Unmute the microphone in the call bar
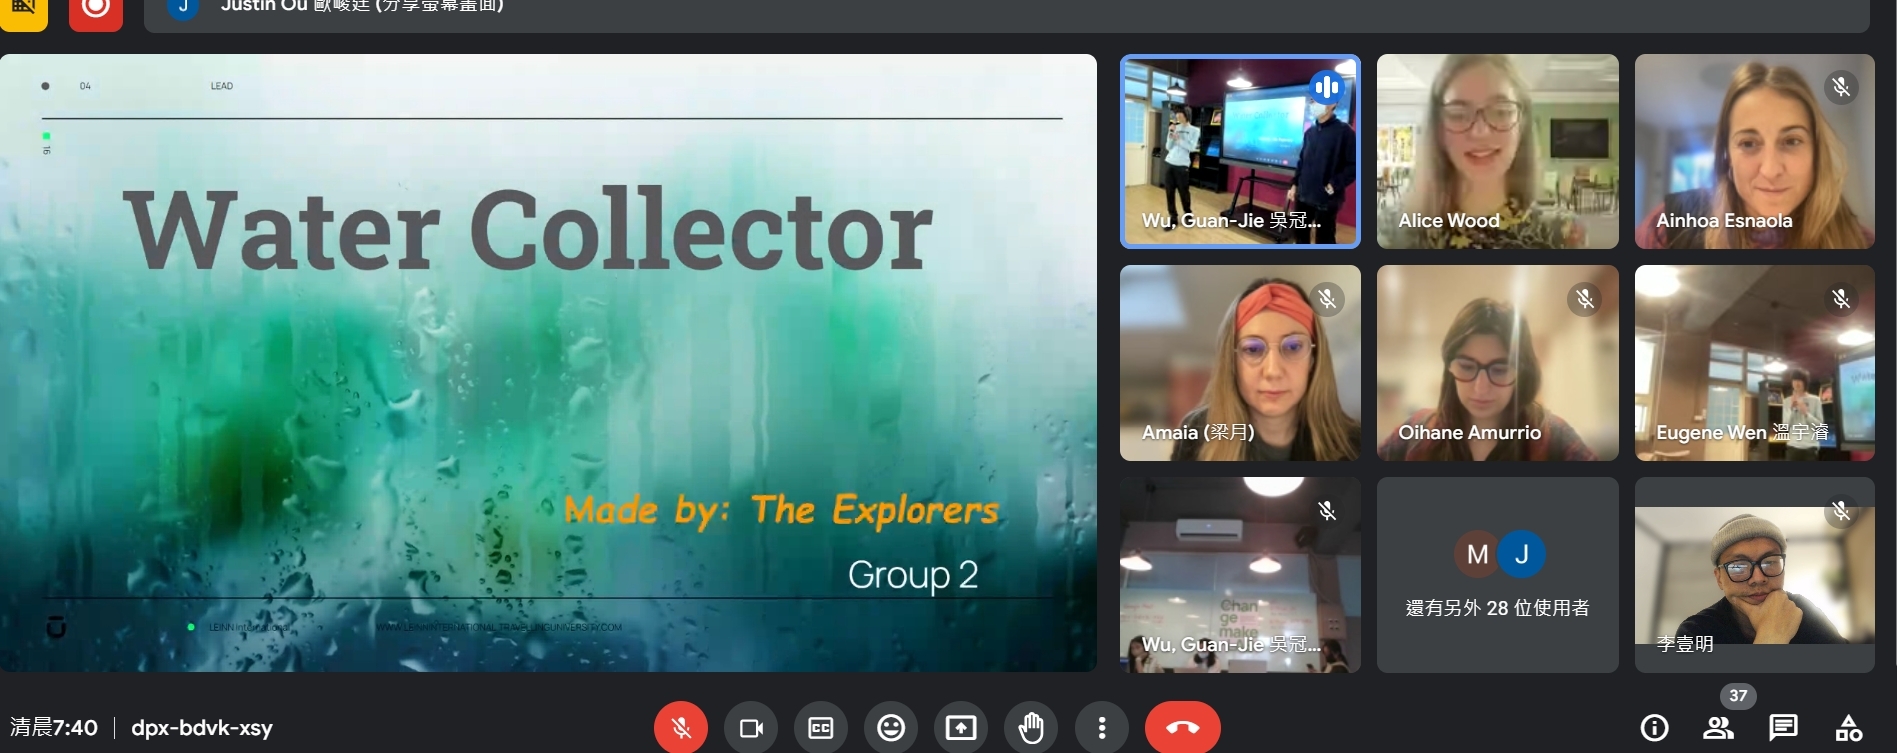 point(680,728)
